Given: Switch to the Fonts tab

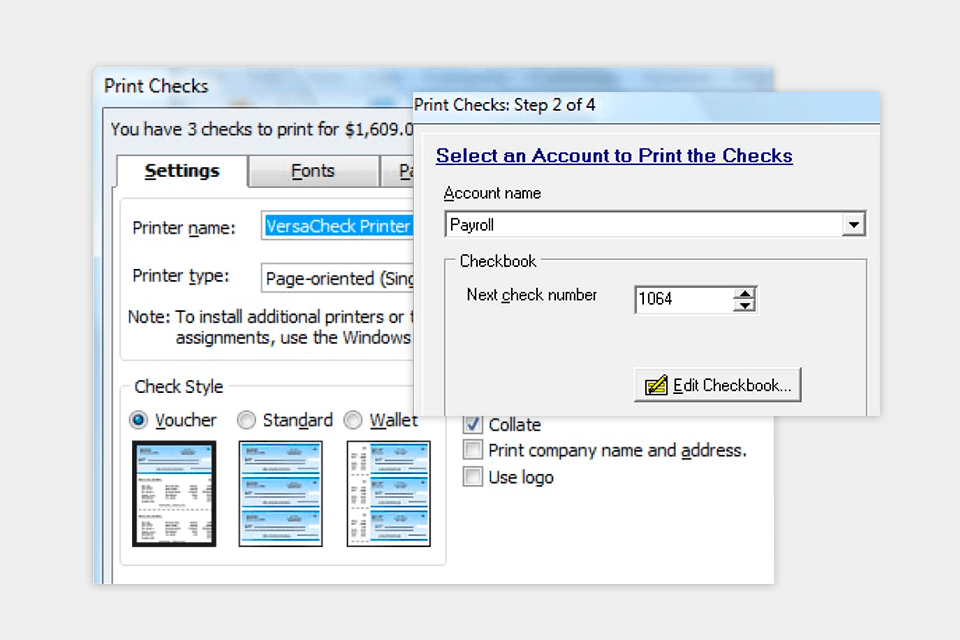Looking at the screenshot, I should coord(312,171).
